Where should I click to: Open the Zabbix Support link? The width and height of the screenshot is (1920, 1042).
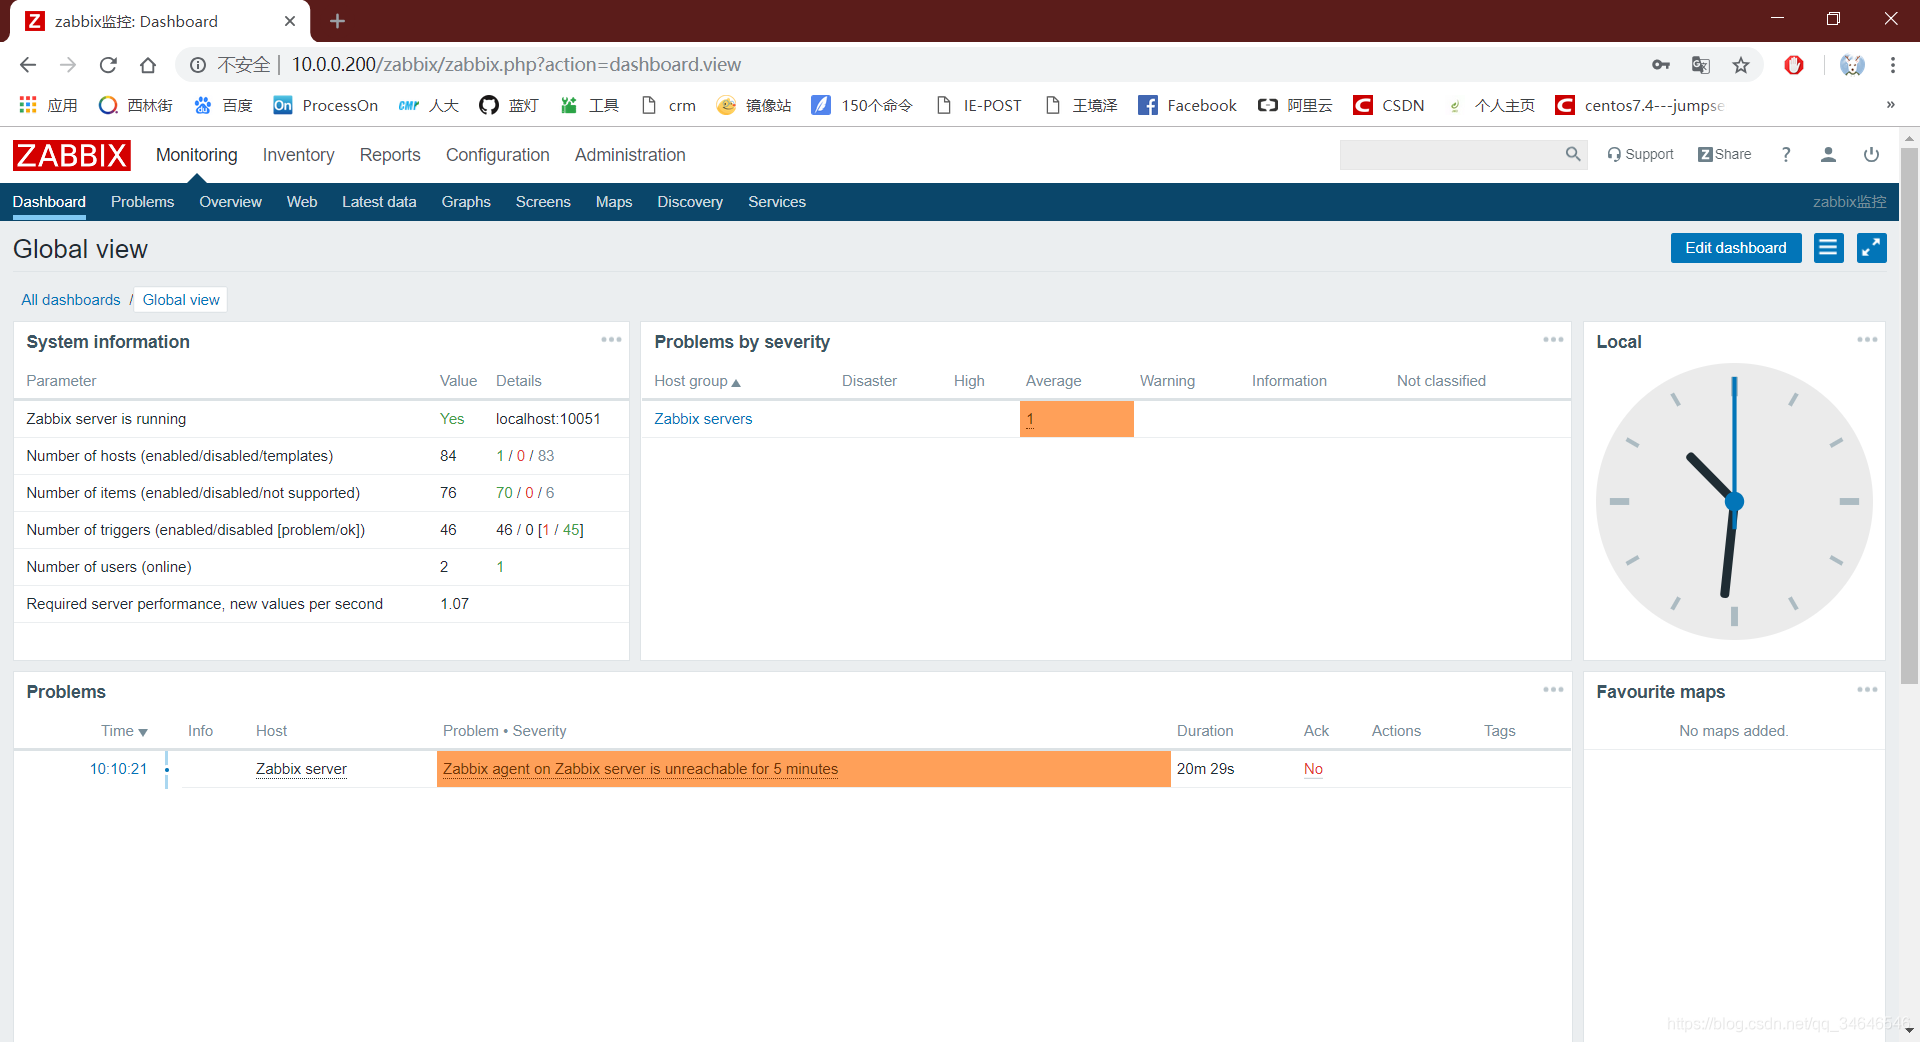[x=1640, y=154]
